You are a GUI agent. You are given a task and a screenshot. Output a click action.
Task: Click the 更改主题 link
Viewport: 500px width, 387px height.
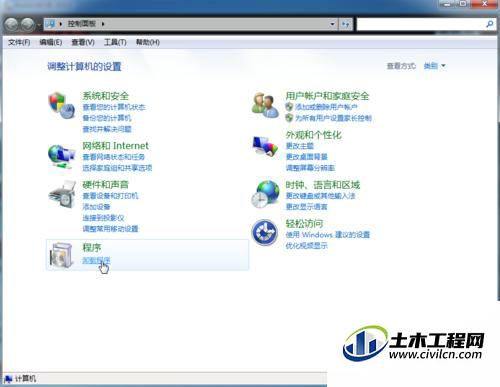click(x=300, y=146)
